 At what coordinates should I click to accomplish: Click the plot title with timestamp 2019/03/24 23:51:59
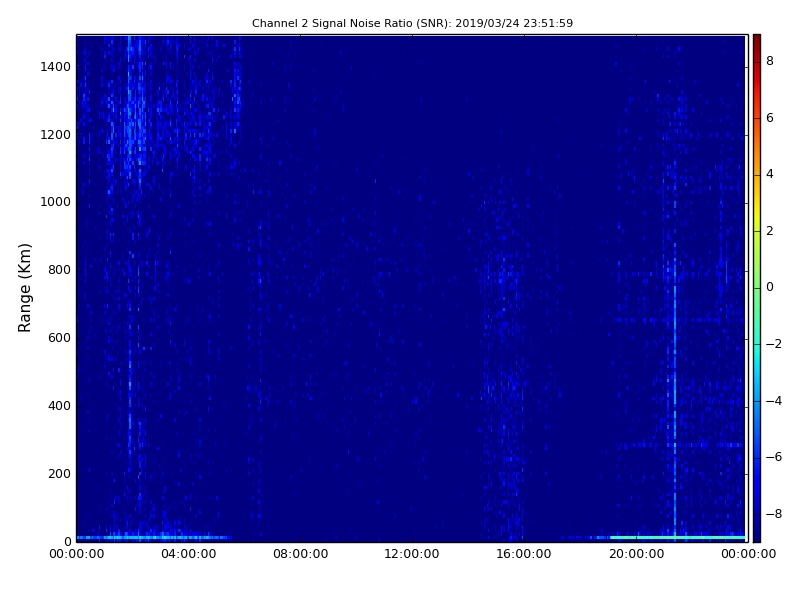click(412, 23)
